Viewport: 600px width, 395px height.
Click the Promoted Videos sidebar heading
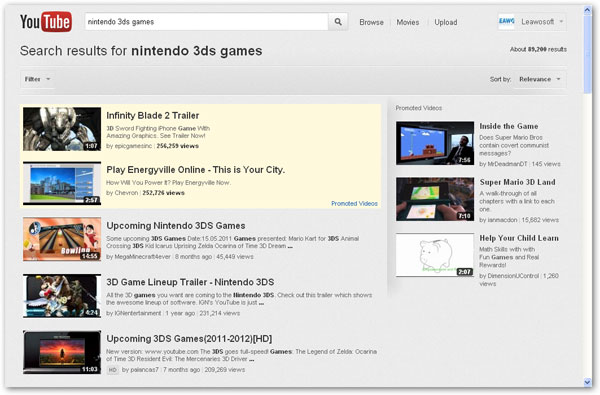(419, 108)
